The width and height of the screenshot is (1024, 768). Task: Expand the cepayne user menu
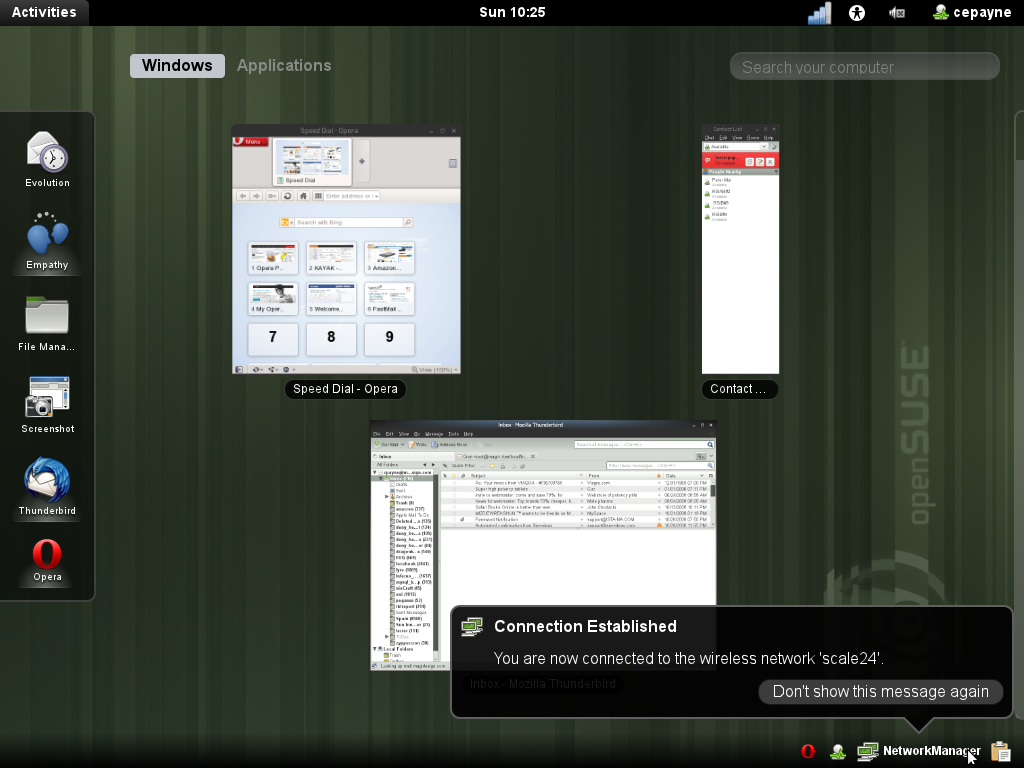pos(968,13)
